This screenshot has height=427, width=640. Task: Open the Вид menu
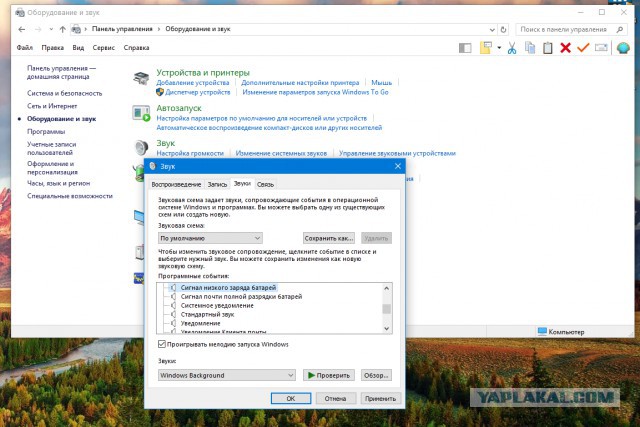(78, 48)
